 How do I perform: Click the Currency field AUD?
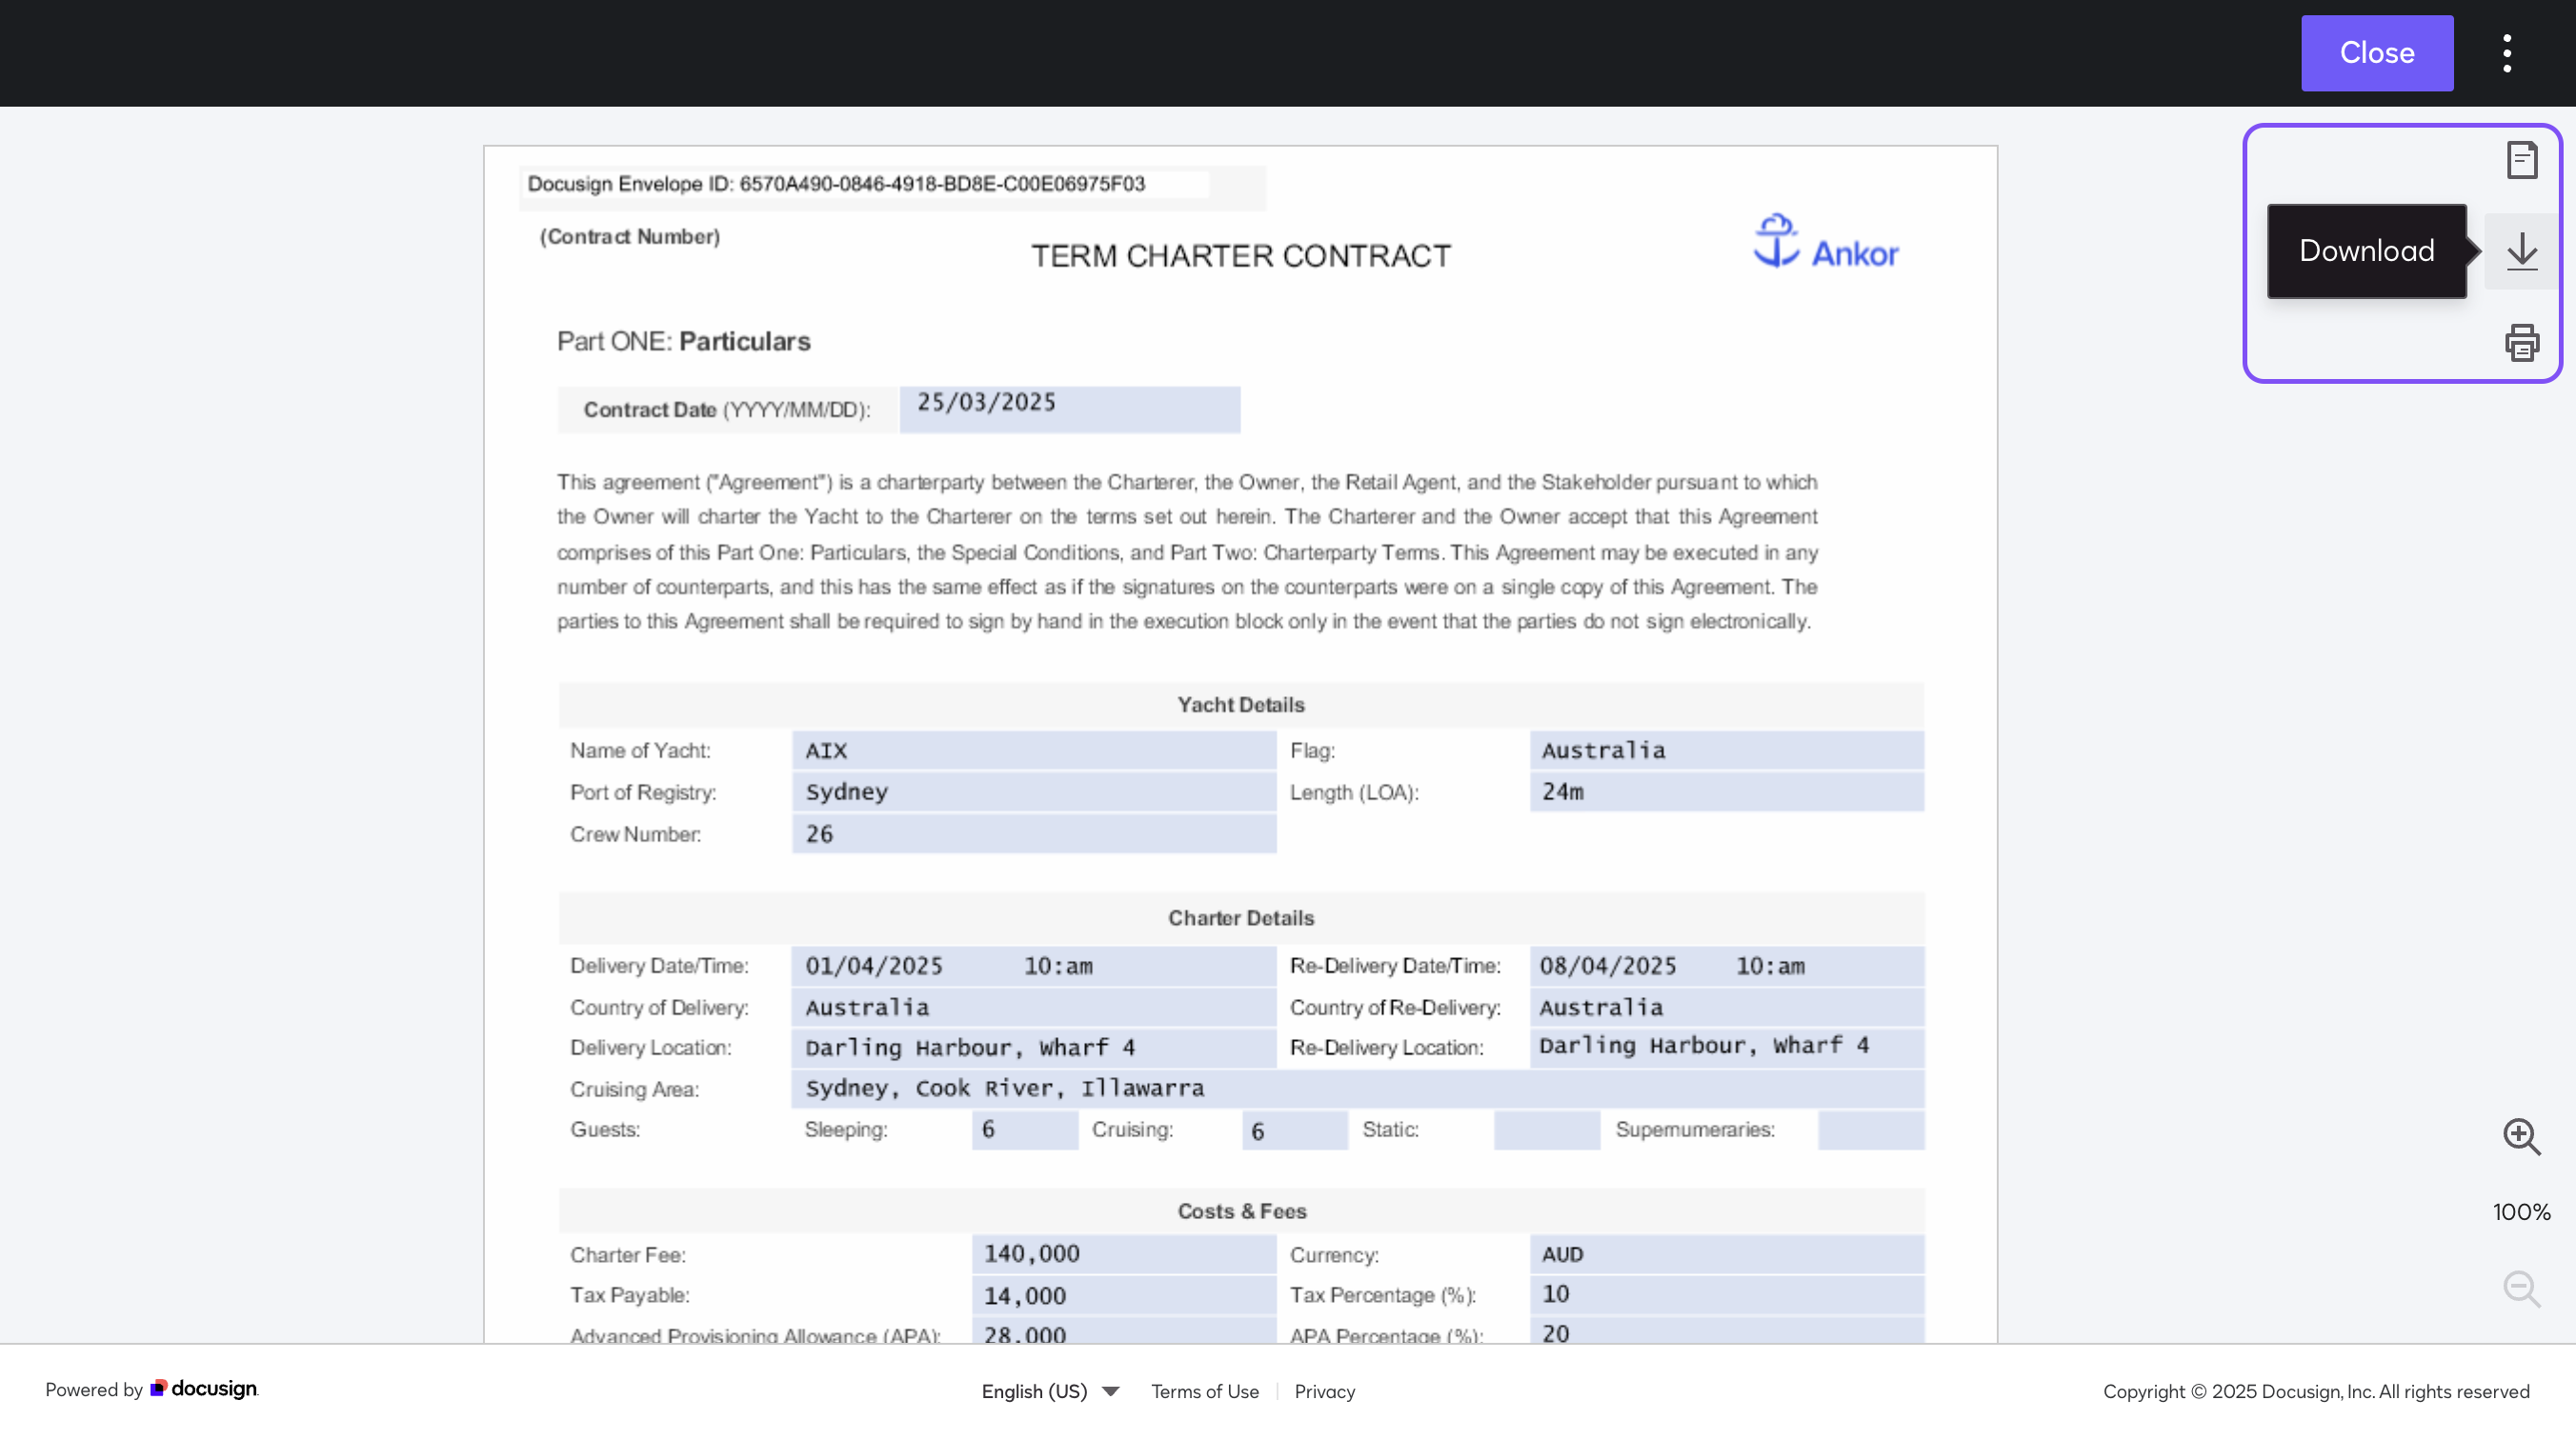tap(1726, 1254)
